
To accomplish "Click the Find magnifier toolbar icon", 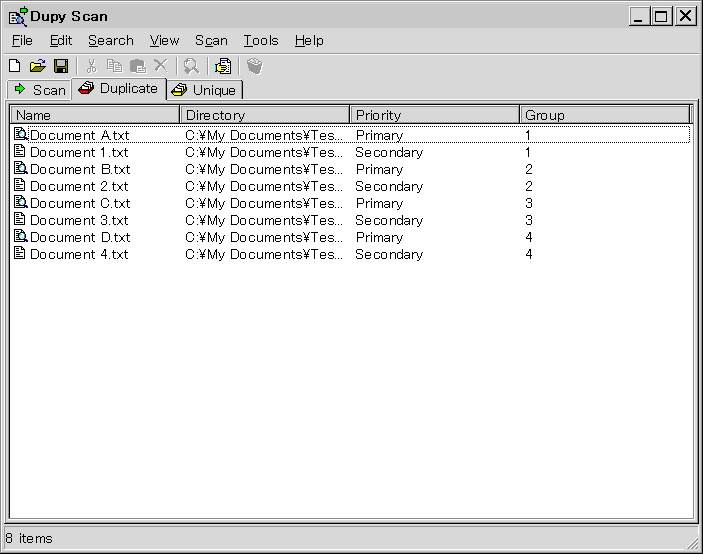I will (x=191, y=66).
